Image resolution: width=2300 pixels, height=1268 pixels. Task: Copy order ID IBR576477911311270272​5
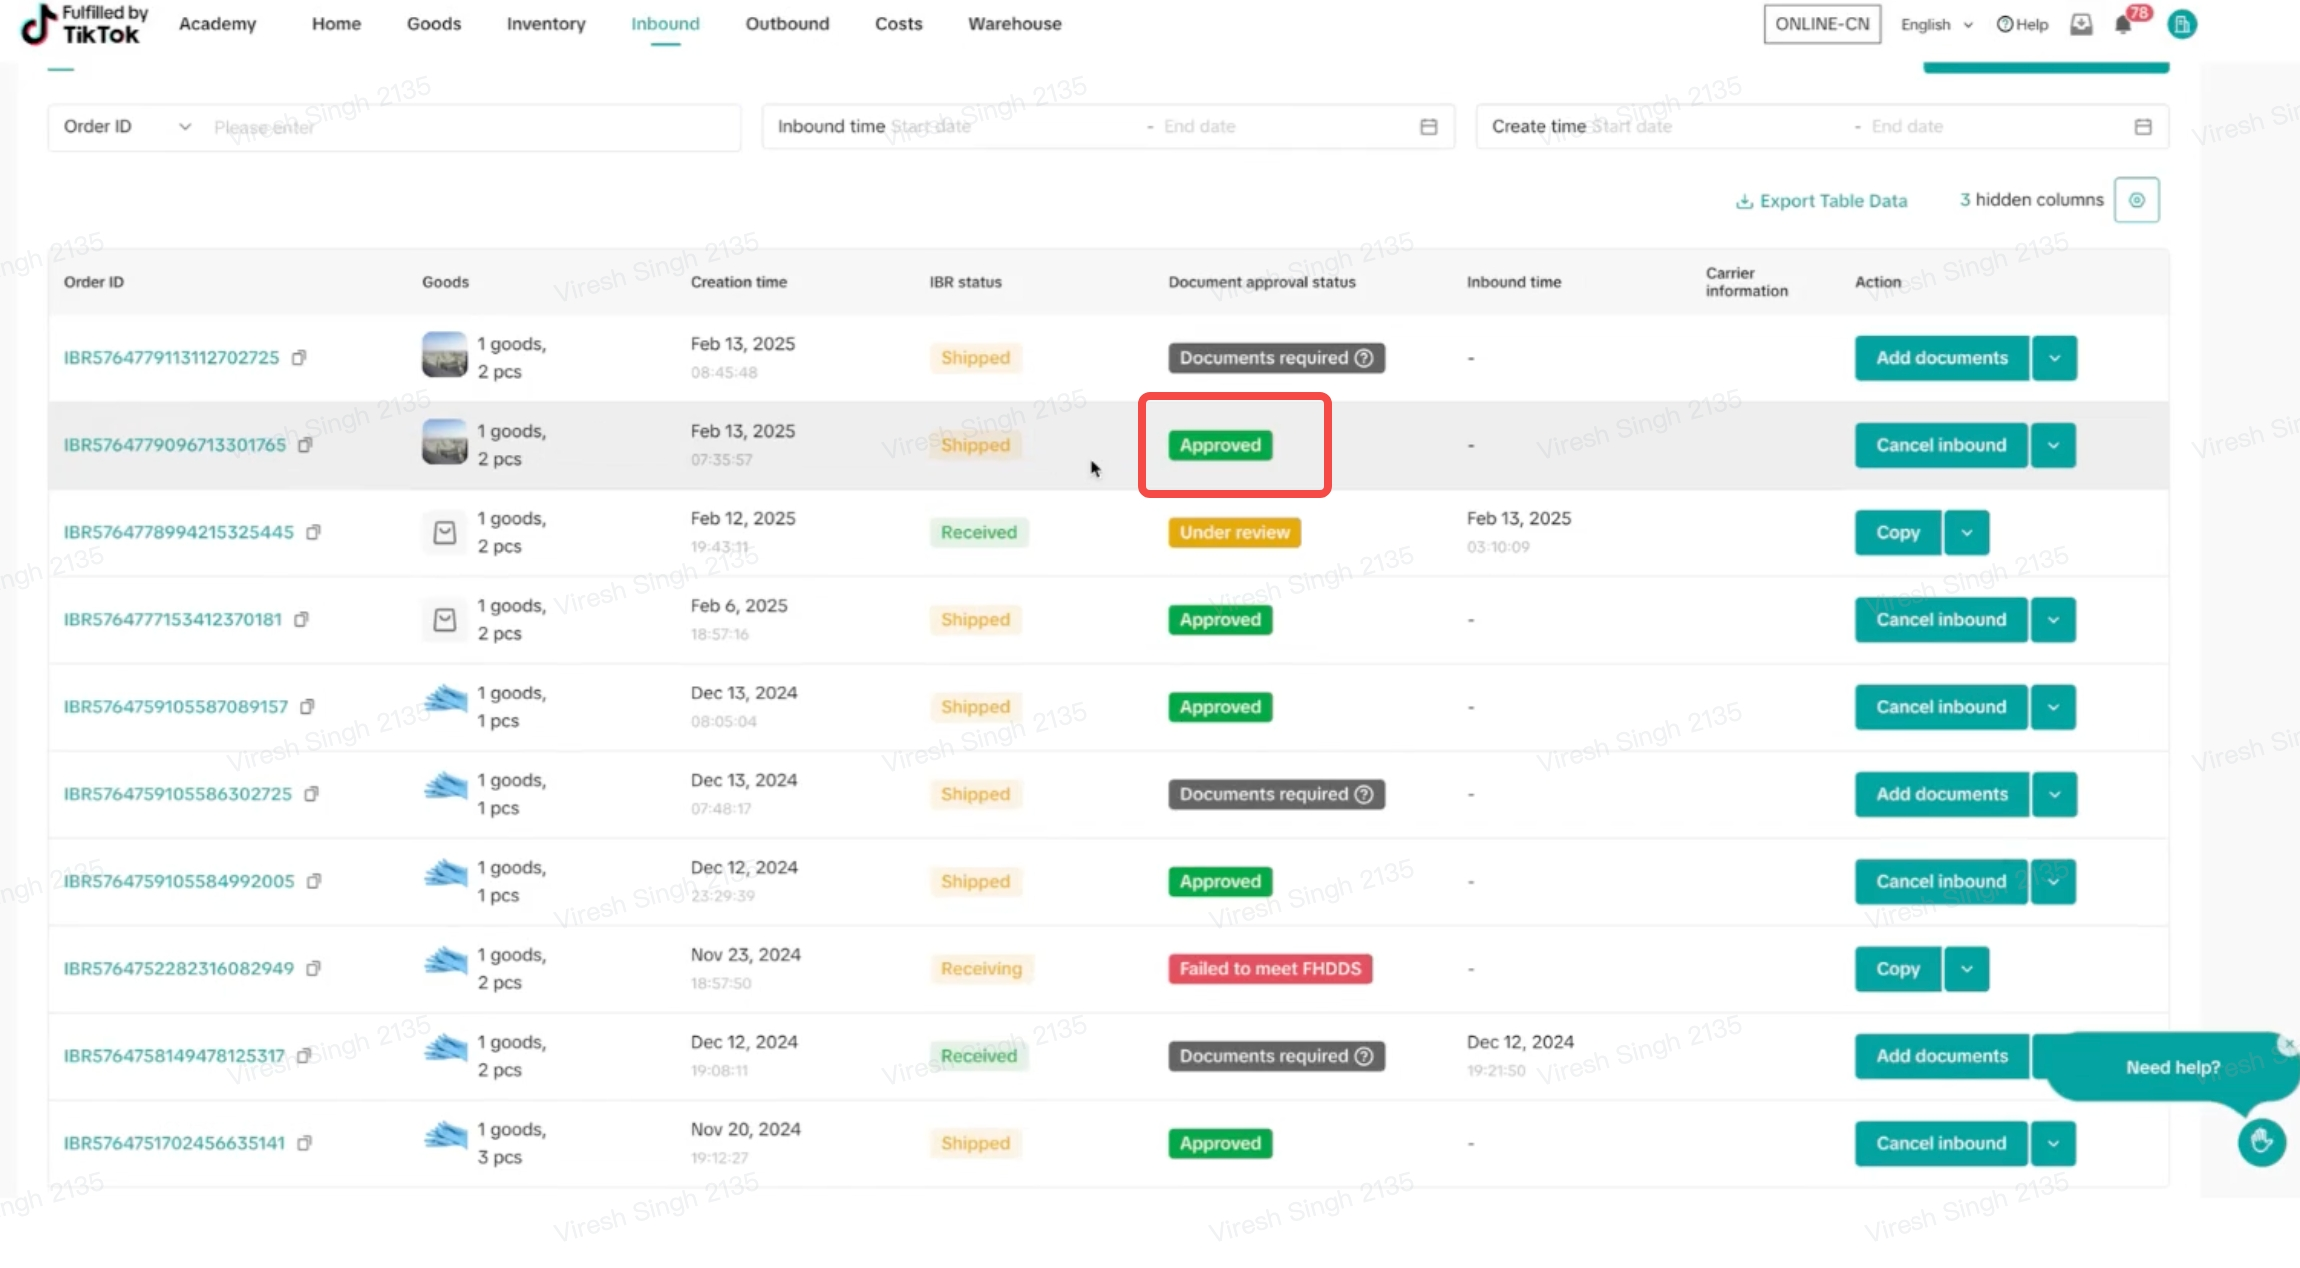pyautogui.click(x=299, y=358)
